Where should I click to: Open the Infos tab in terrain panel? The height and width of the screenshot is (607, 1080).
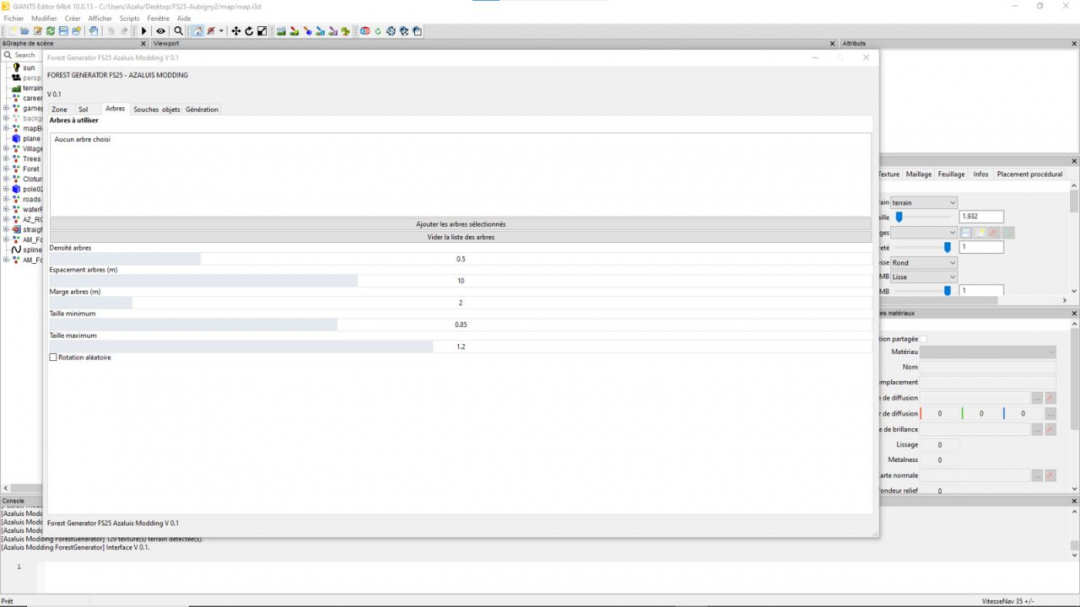point(980,174)
